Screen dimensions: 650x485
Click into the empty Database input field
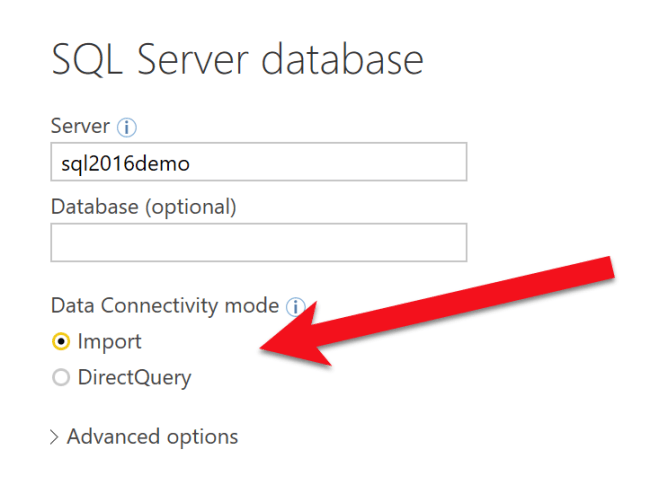258,242
